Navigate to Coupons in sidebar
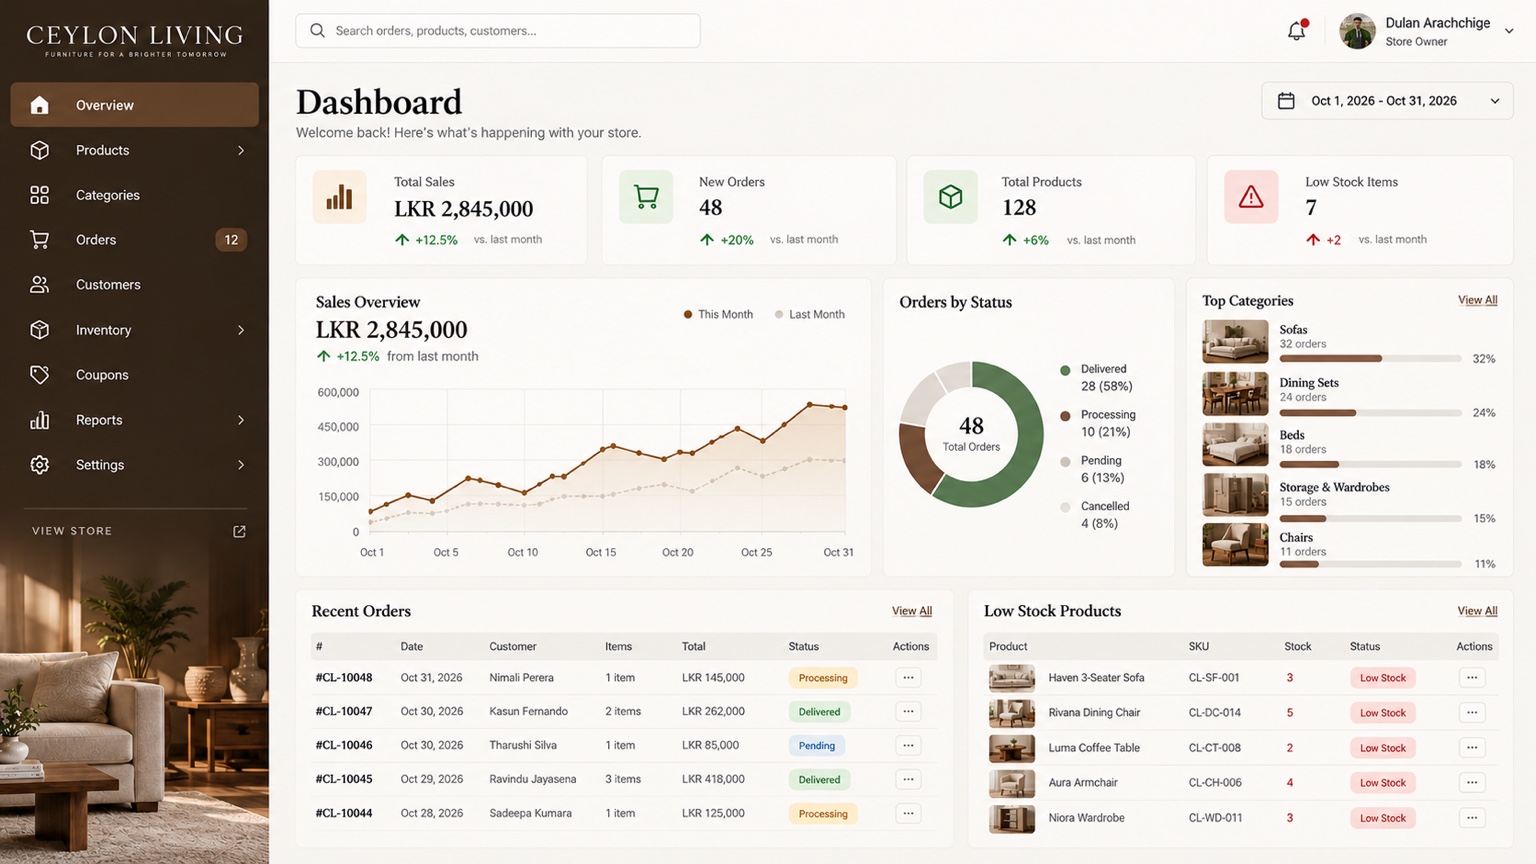This screenshot has height=864, width=1536. point(134,375)
